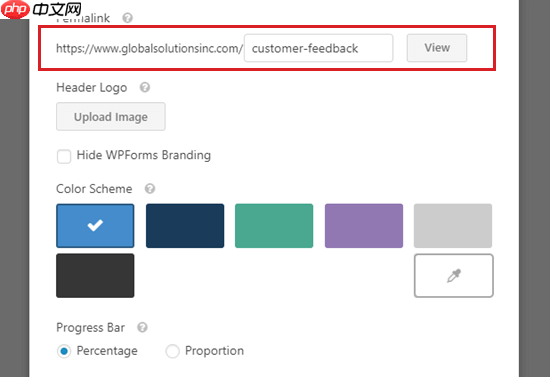Choose the light gray color scheme
This screenshot has height=377, width=550.
(453, 226)
